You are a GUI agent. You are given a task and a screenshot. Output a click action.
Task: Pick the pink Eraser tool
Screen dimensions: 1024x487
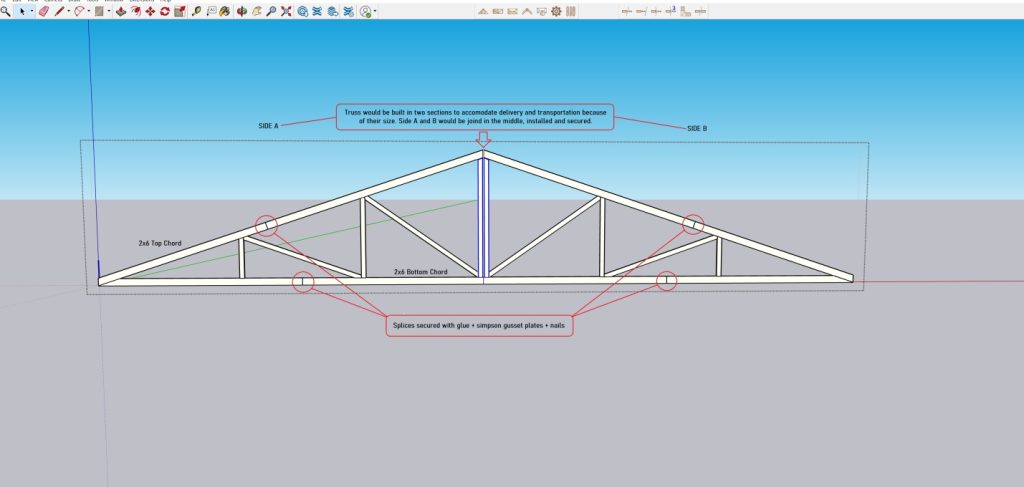click(44, 11)
